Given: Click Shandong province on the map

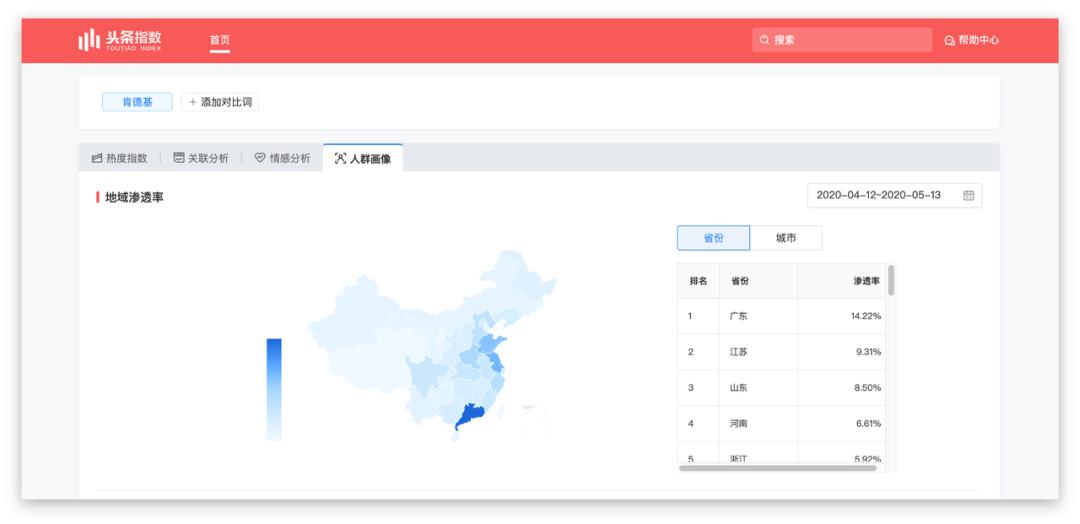Looking at the screenshot, I should 491,342.
